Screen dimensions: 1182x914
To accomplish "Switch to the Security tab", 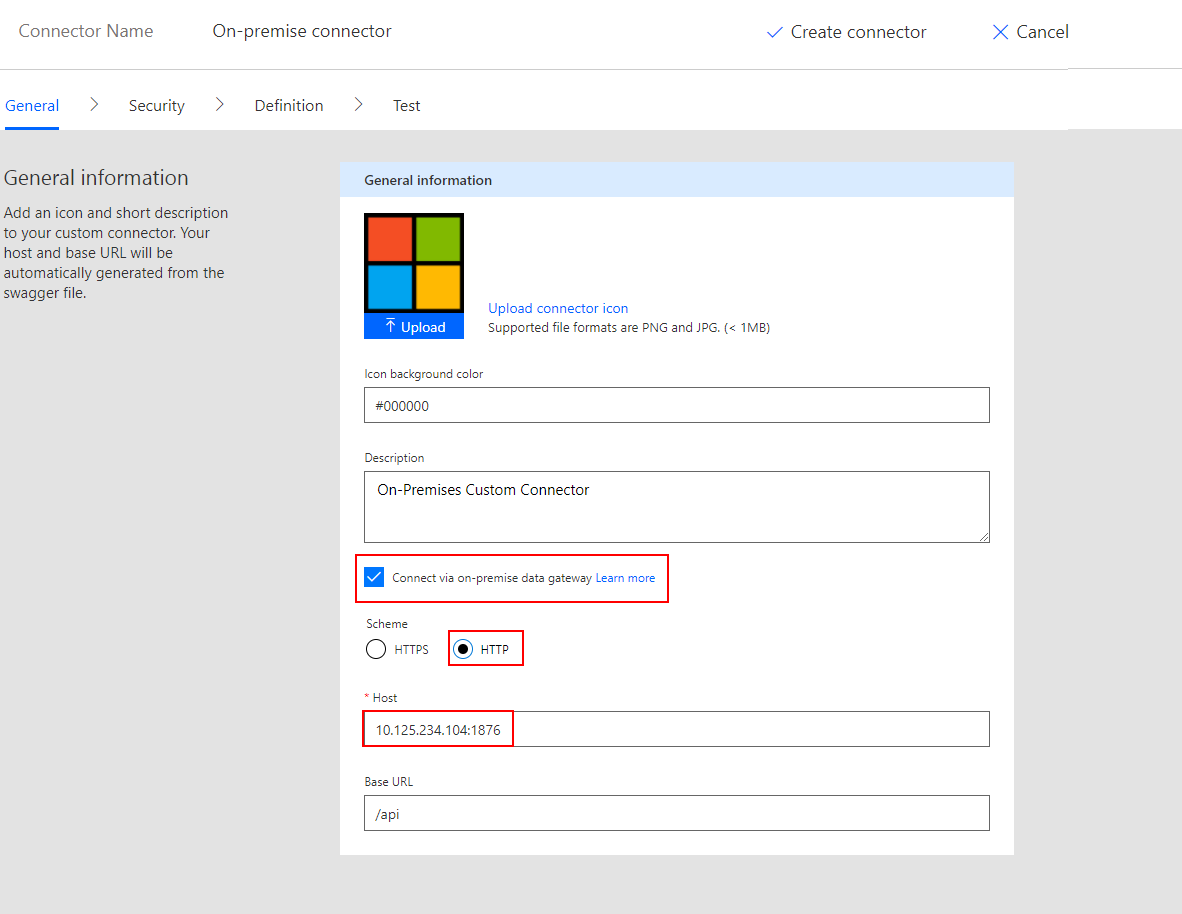I will pos(157,105).
